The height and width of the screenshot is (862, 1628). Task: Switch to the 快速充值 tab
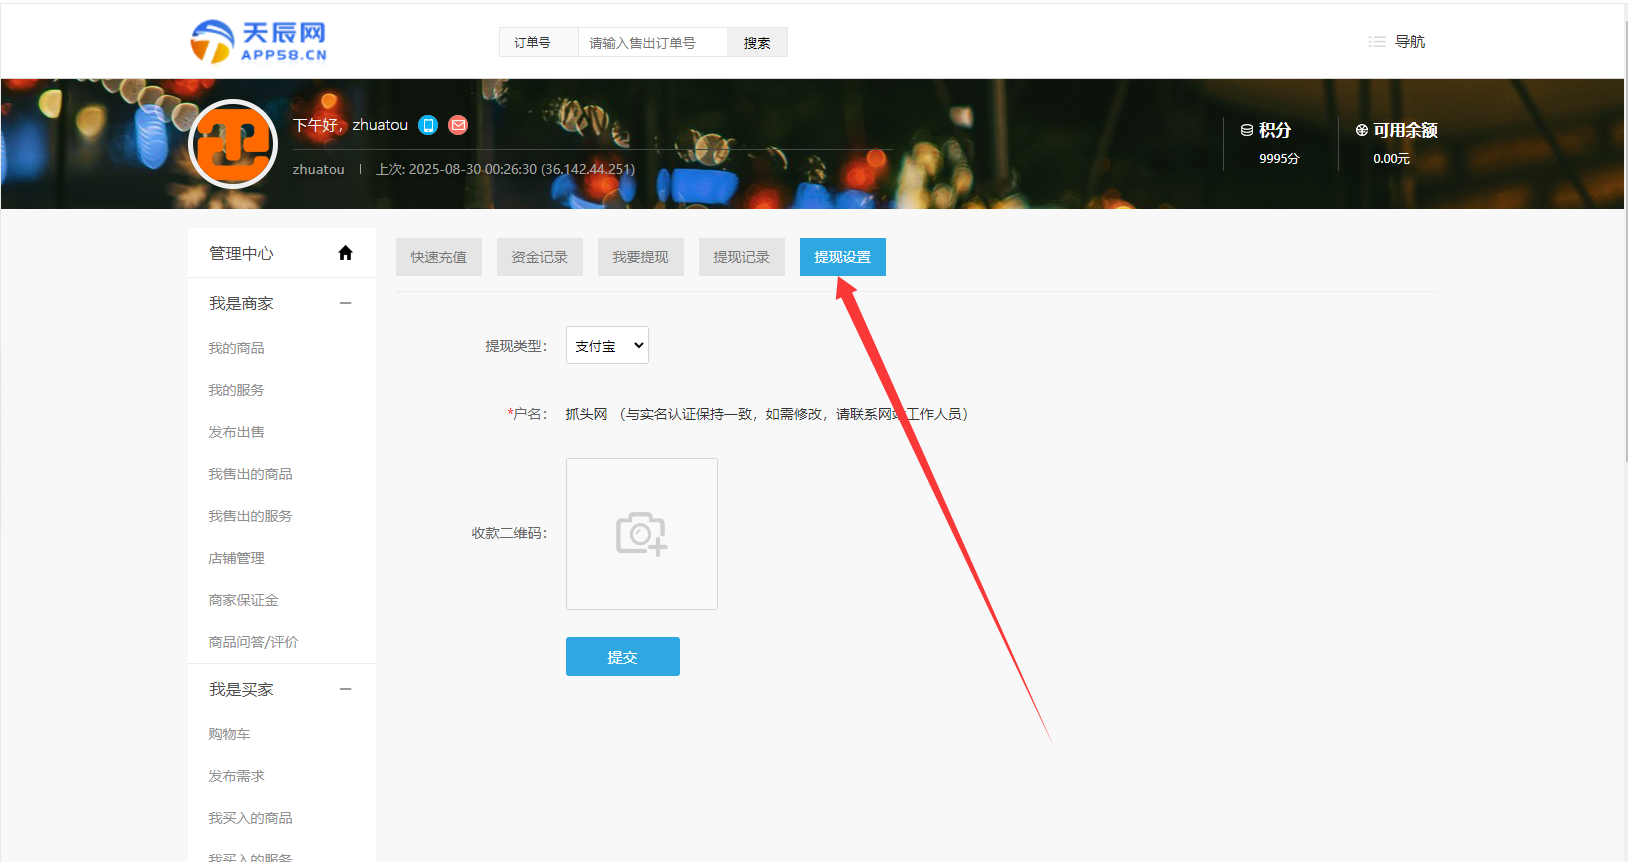(438, 257)
